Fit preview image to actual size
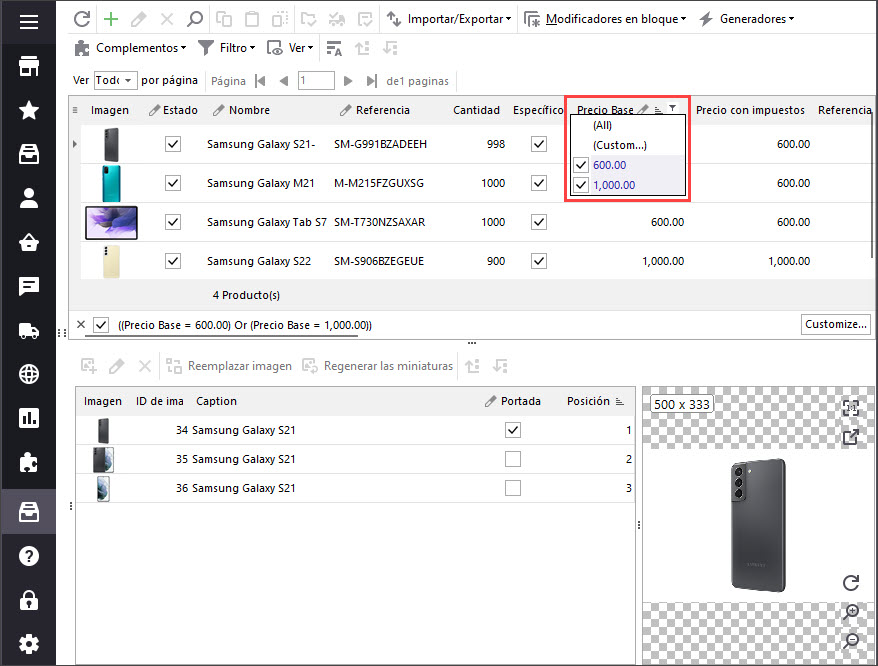Viewport: 878px width, 666px height. tap(851, 408)
